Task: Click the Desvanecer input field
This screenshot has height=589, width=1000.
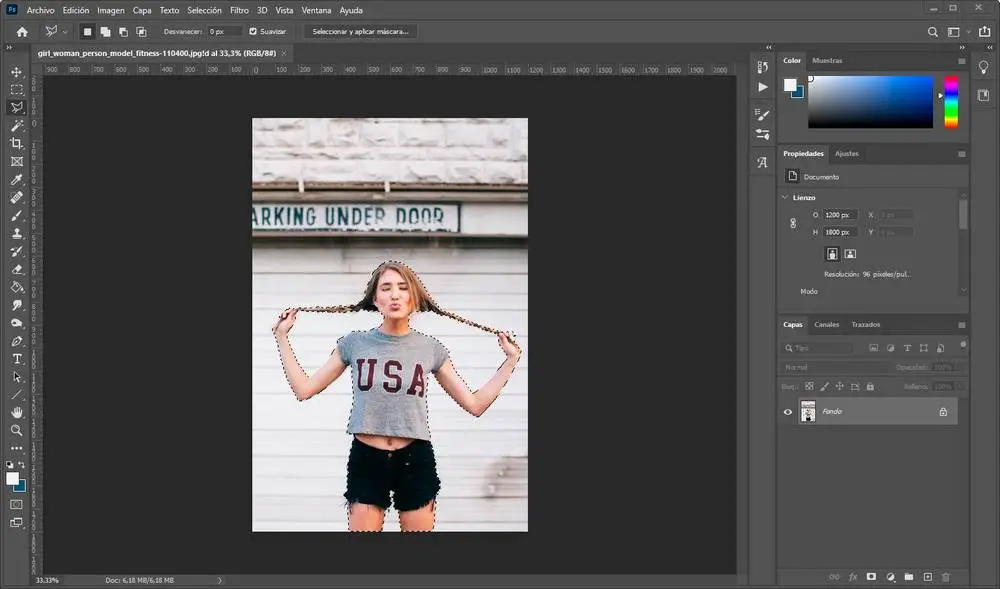Action: (x=224, y=32)
